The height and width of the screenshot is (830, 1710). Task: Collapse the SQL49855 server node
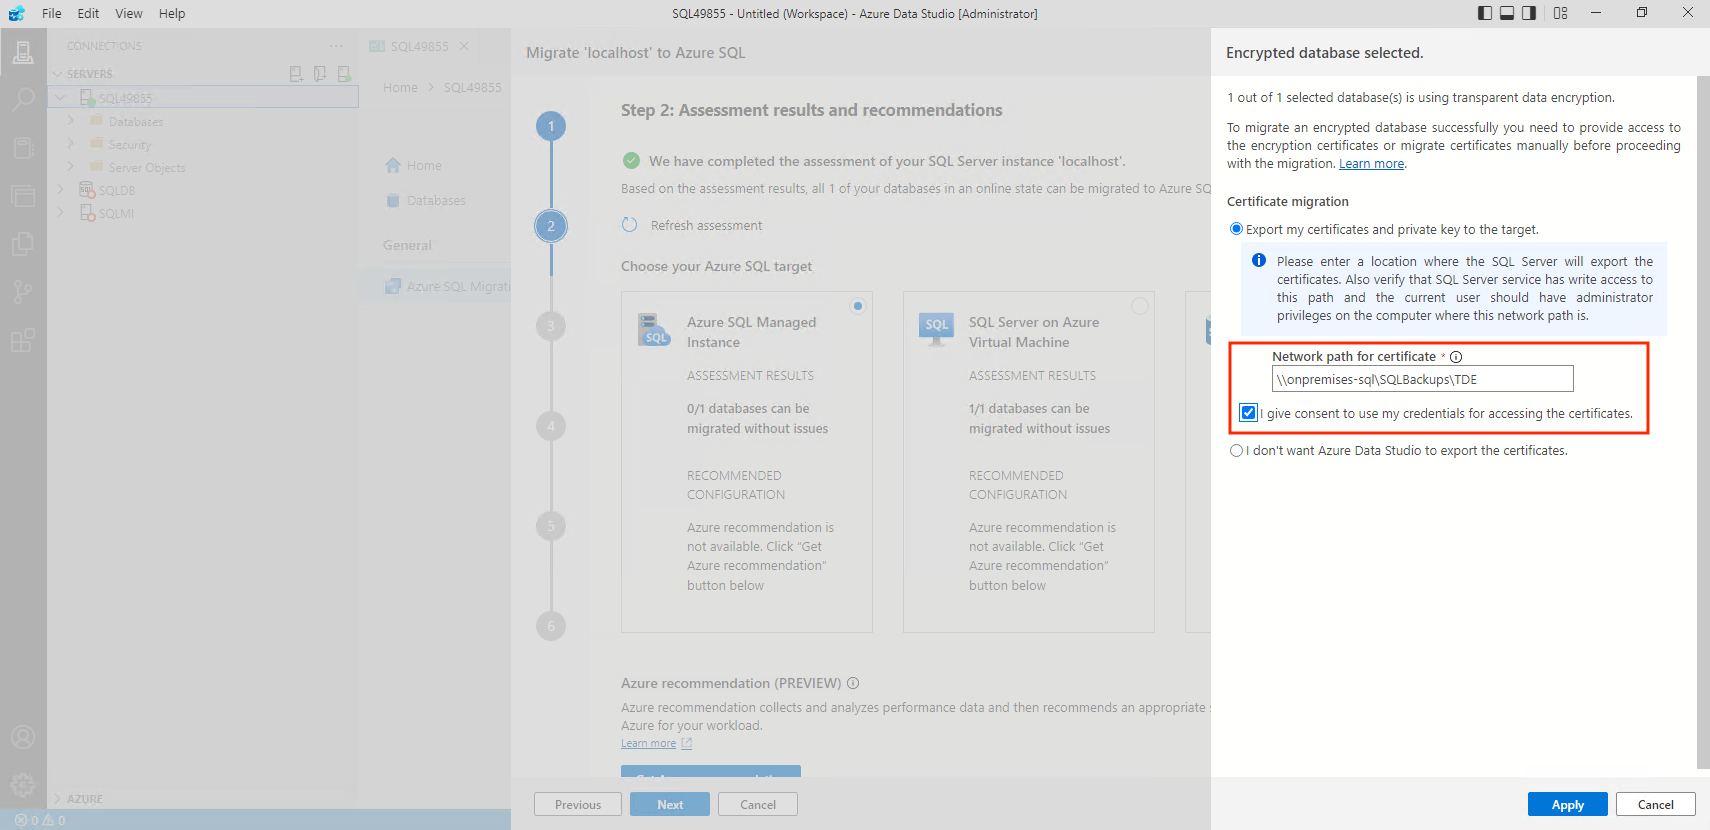coord(61,98)
